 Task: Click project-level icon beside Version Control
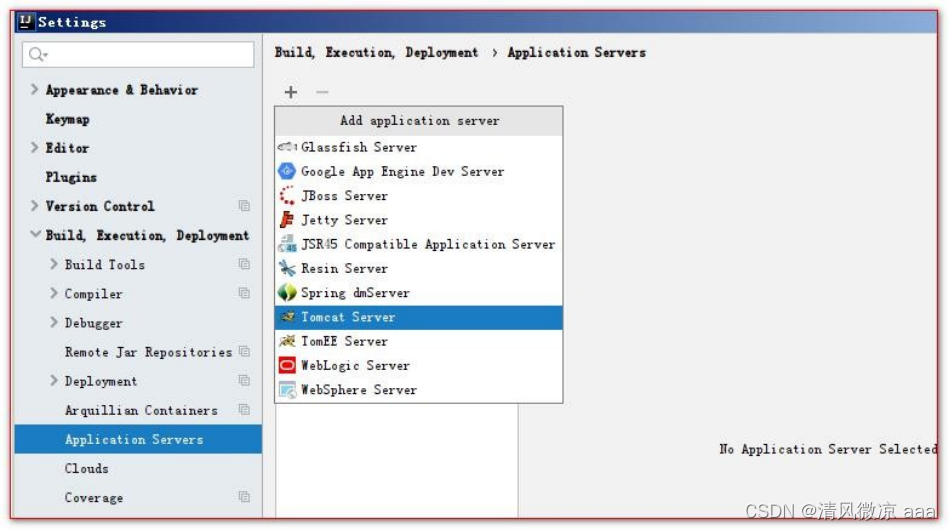244,206
